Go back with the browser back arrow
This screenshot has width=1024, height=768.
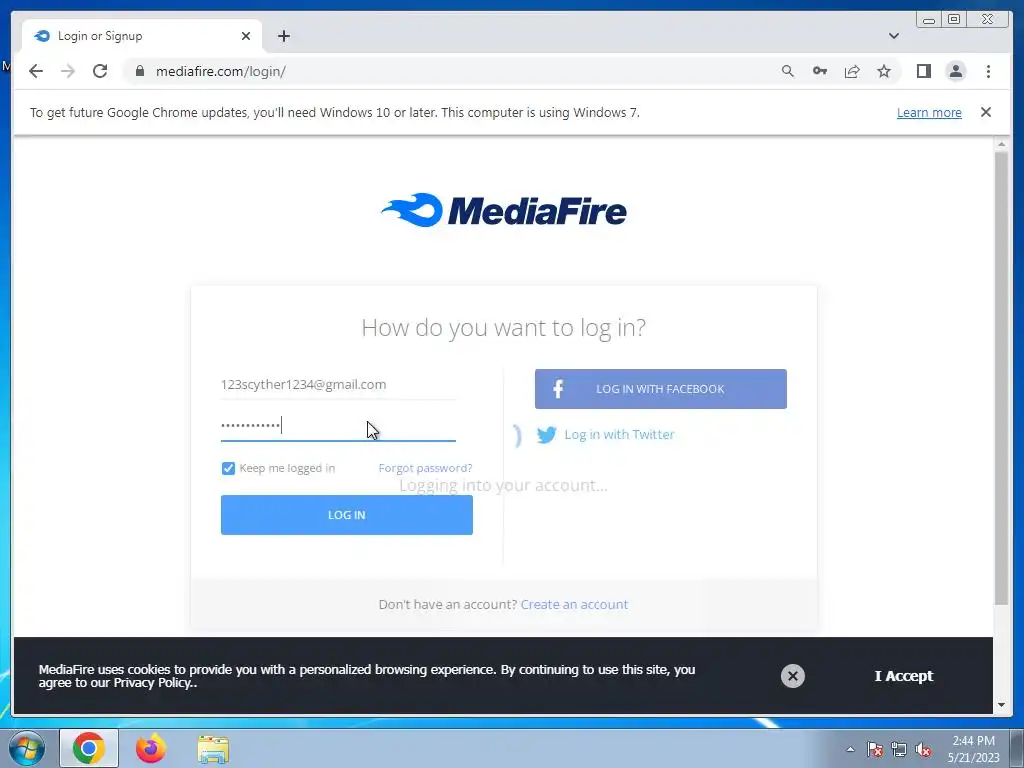click(36, 71)
